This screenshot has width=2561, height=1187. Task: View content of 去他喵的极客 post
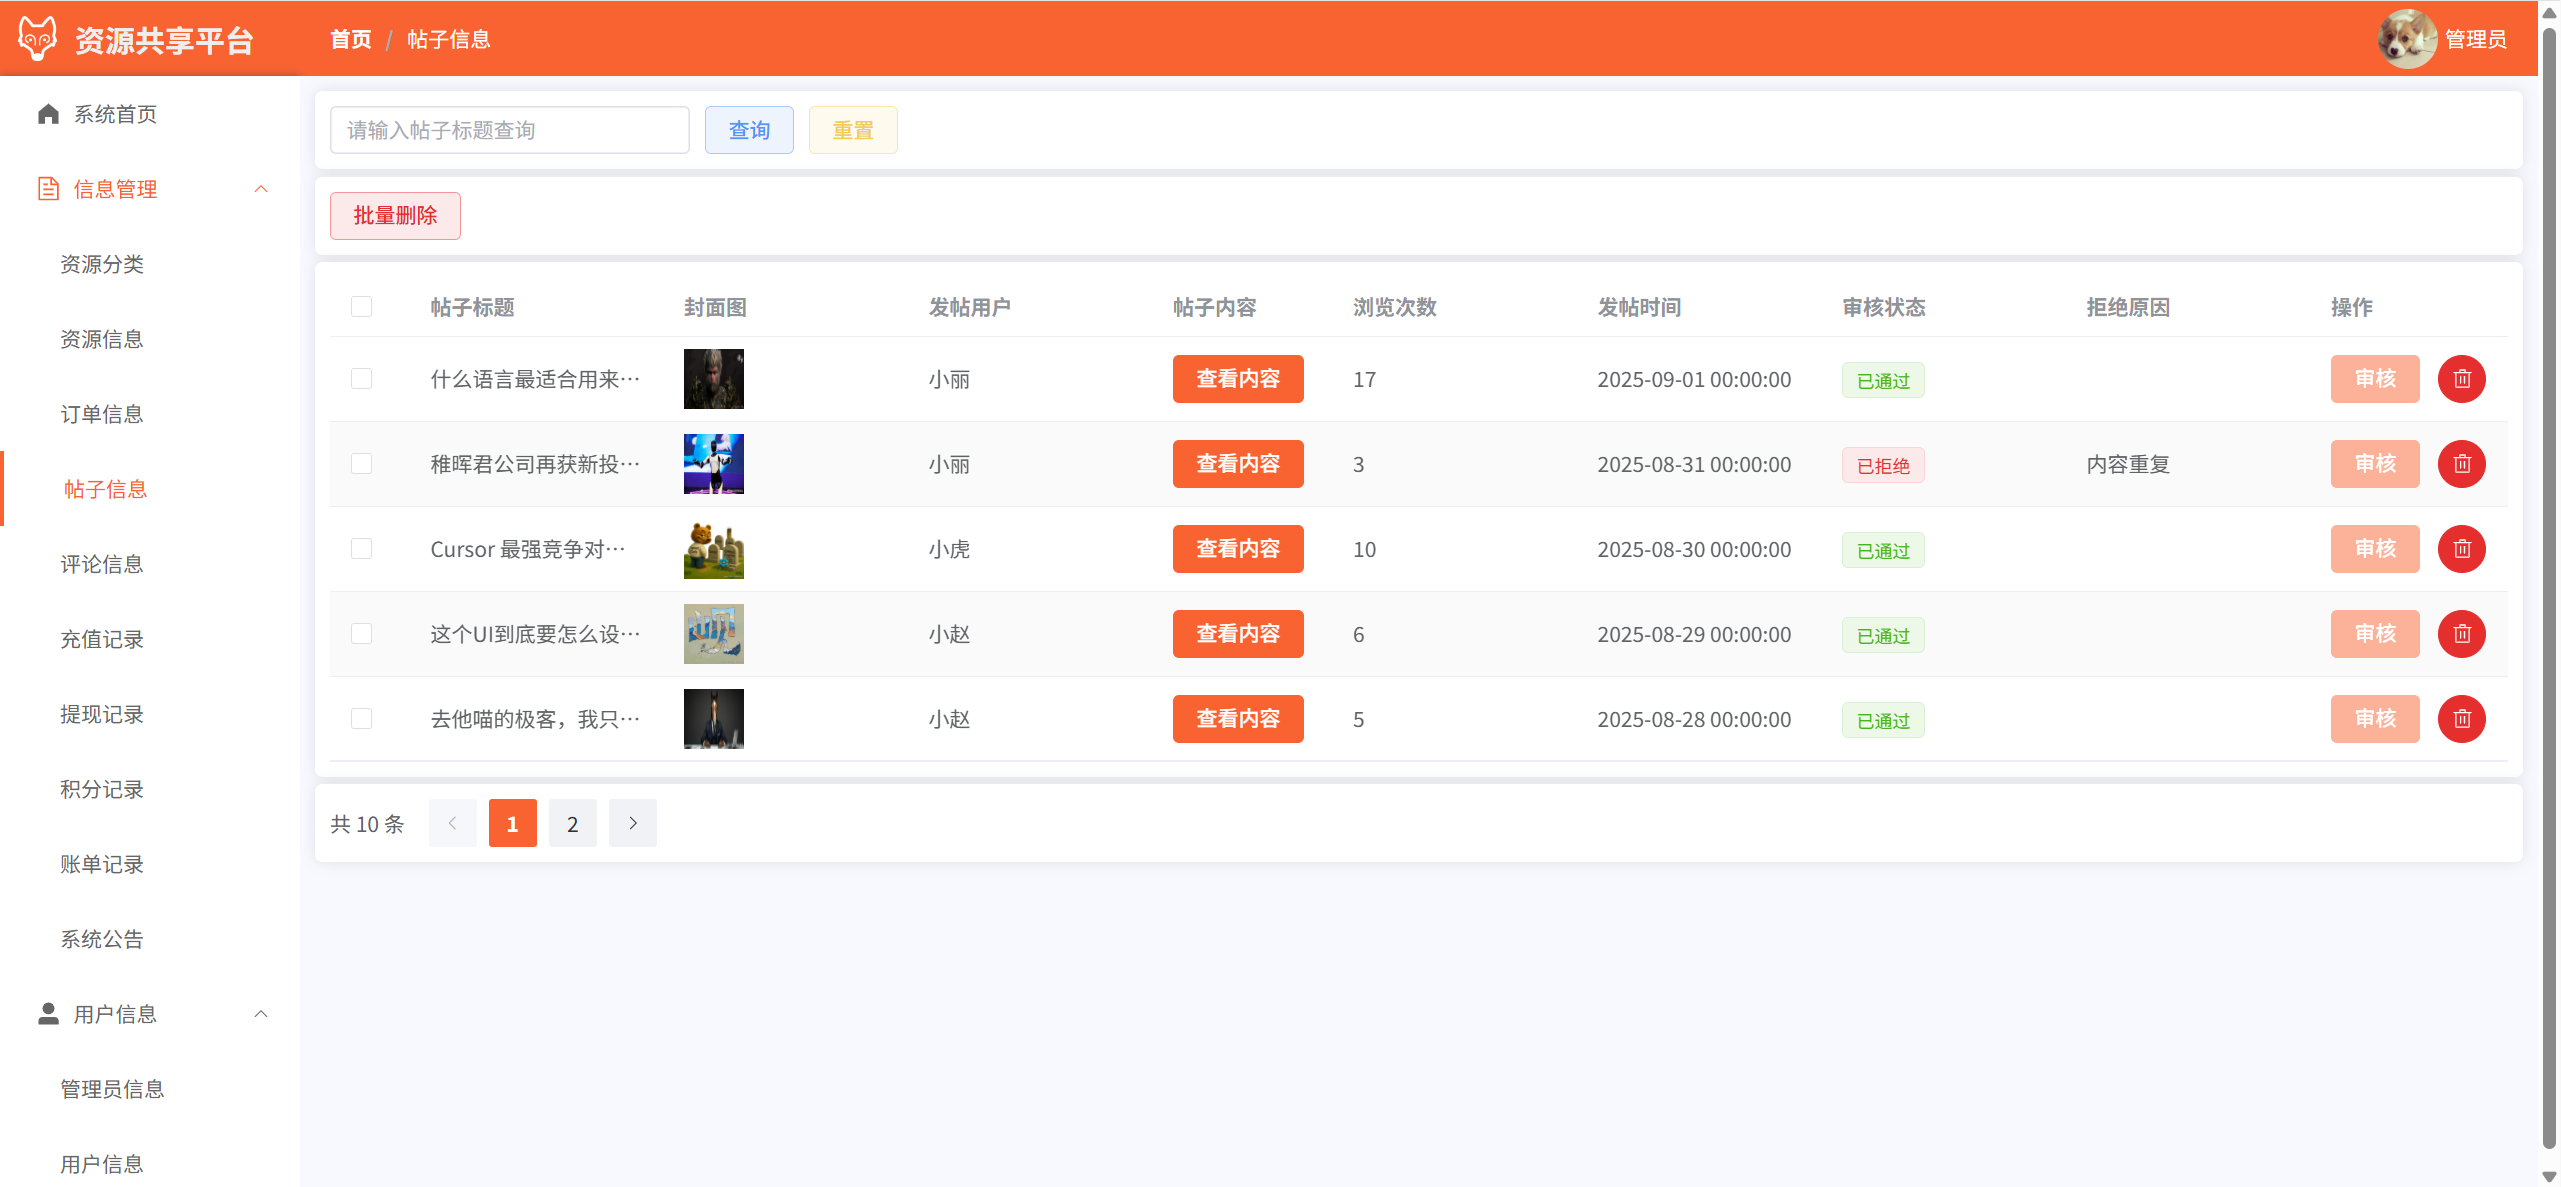[1237, 719]
